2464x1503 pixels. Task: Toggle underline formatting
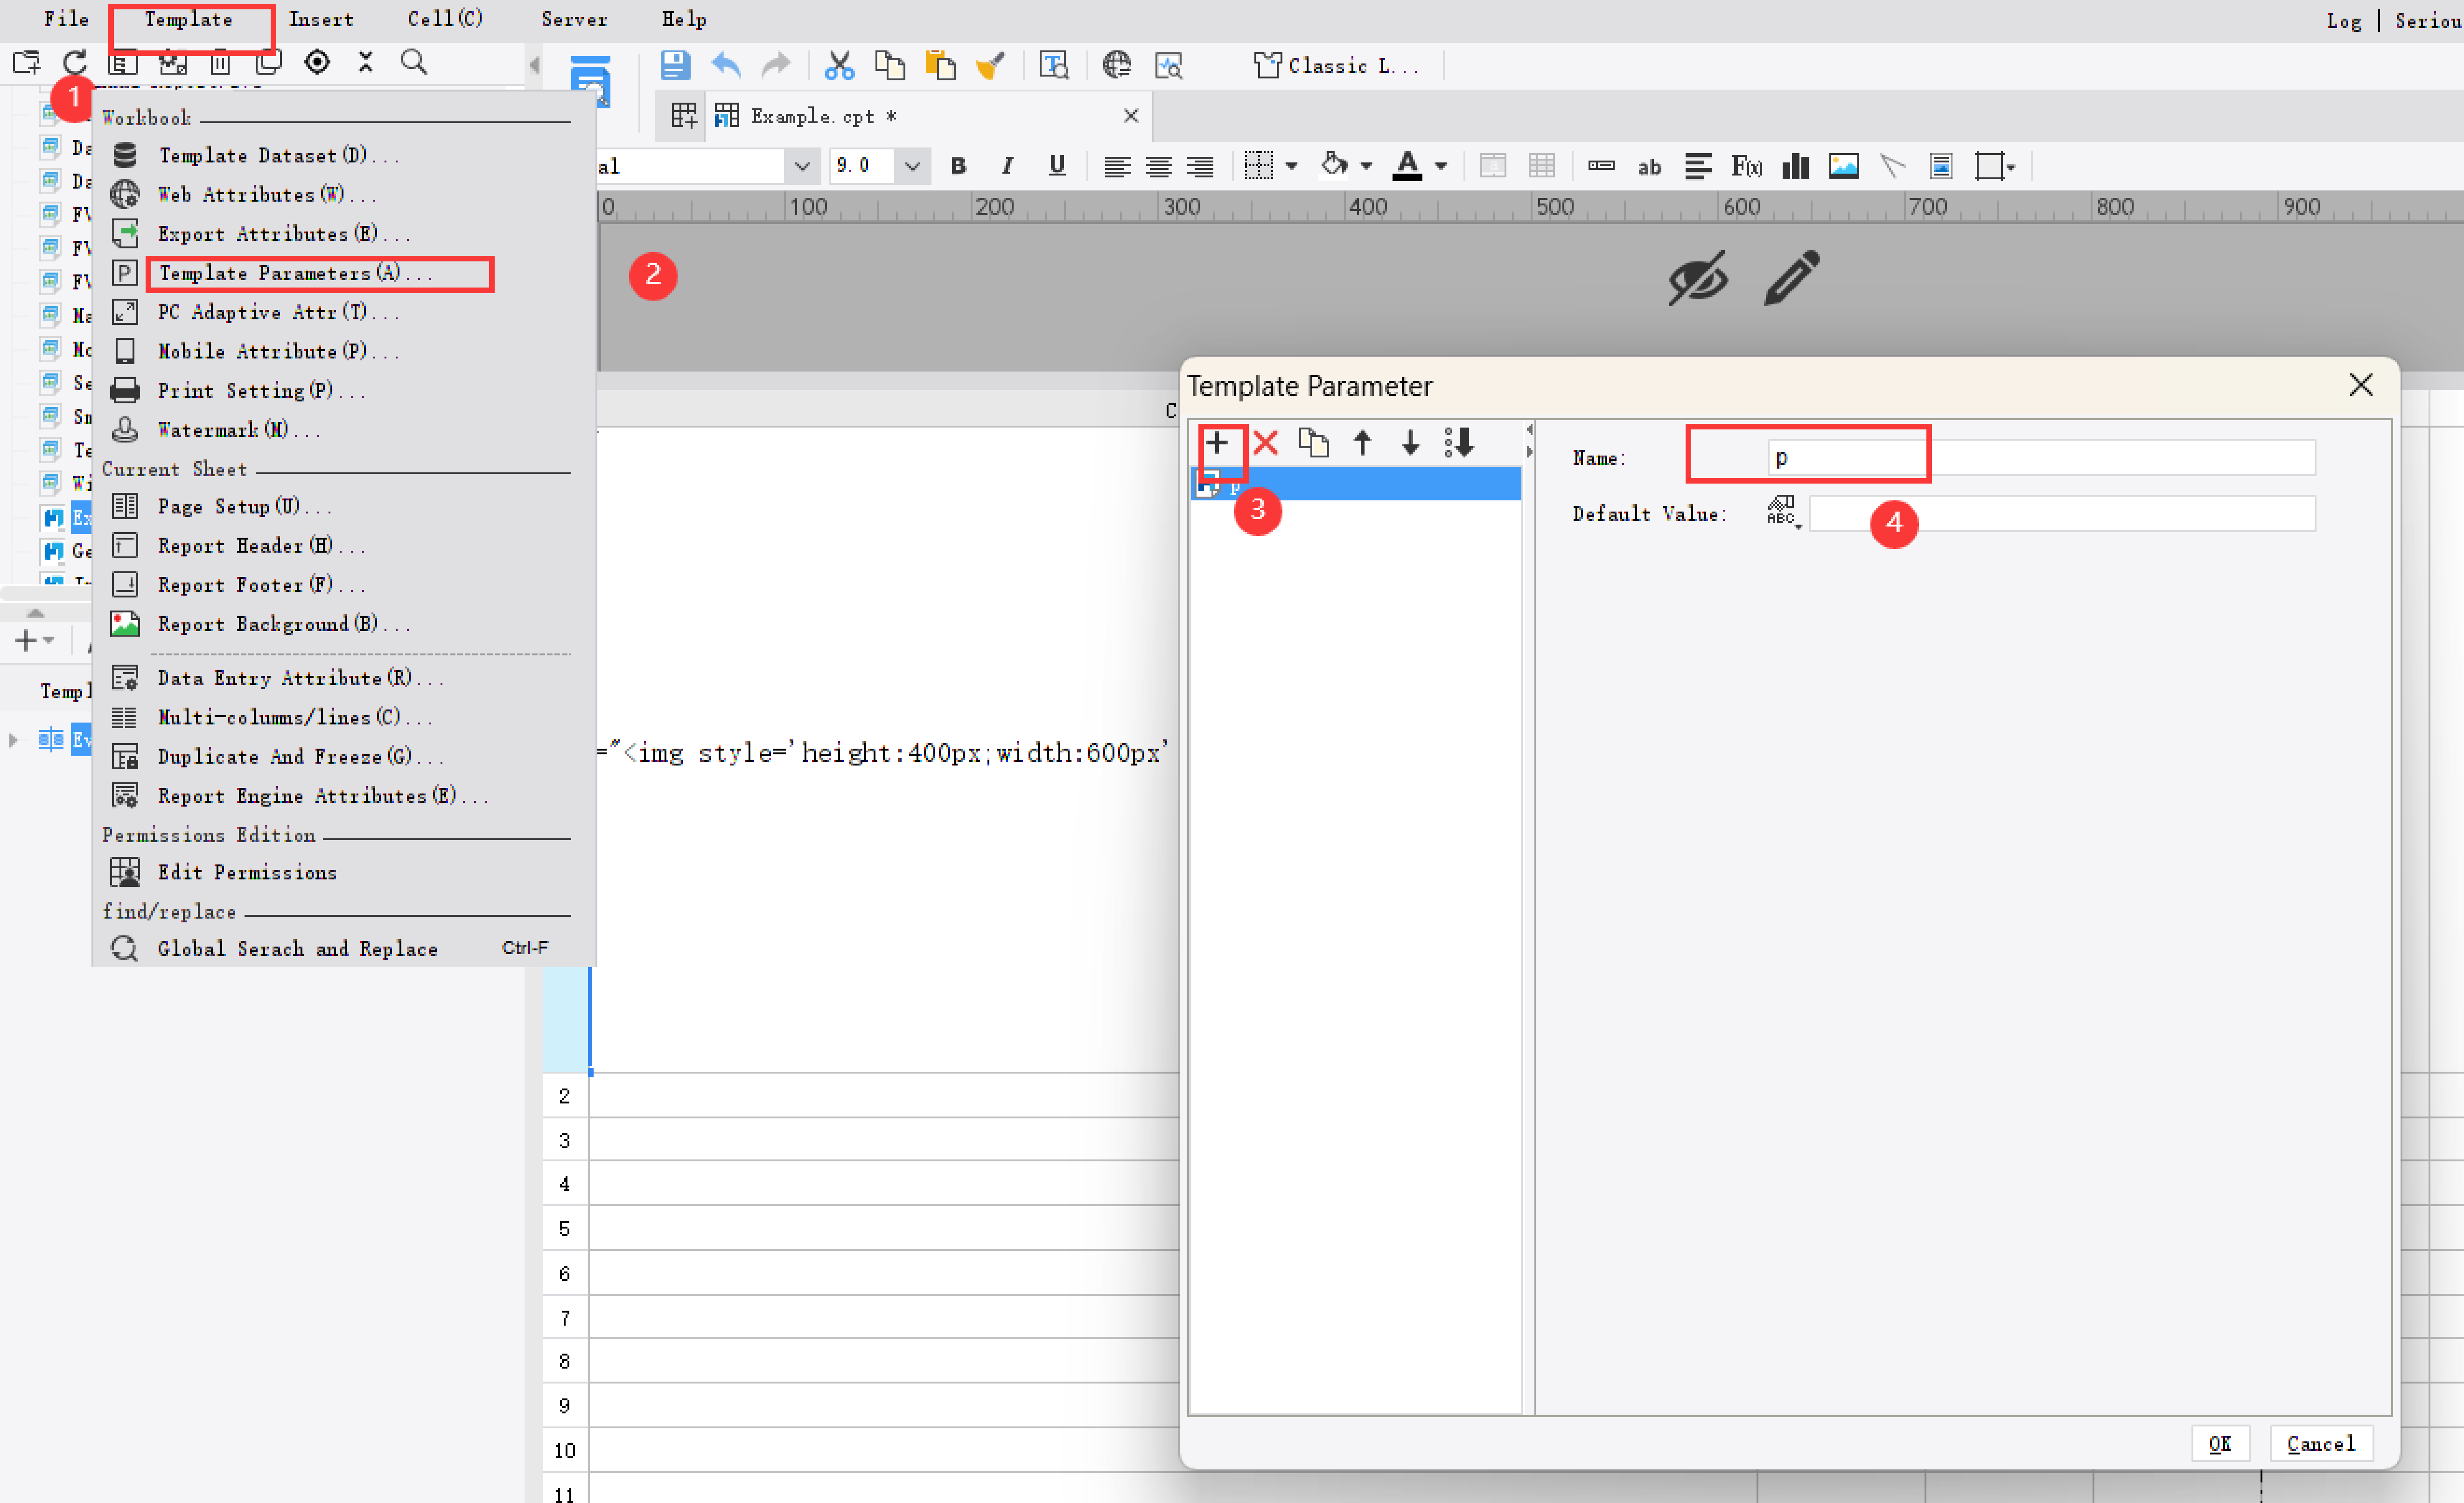[x=1056, y=166]
